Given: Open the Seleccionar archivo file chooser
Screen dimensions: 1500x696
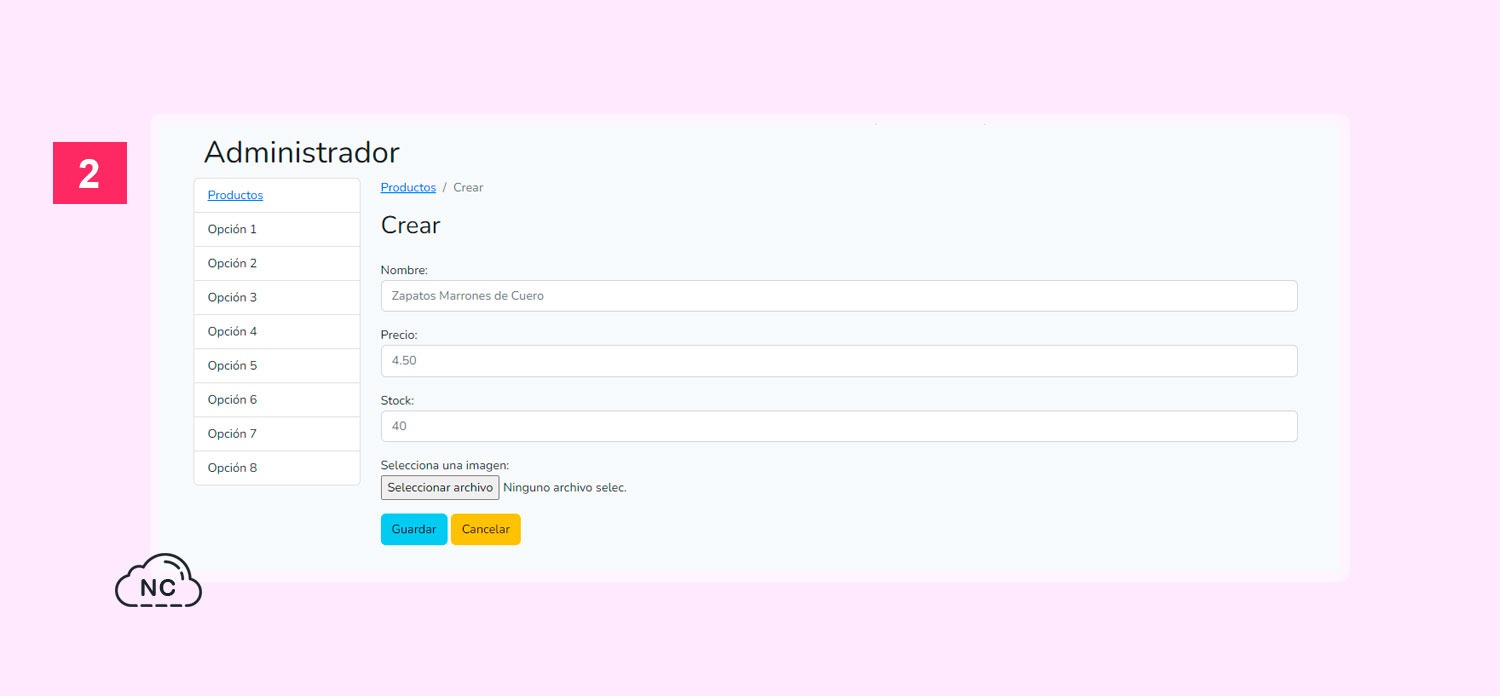Looking at the screenshot, I should (440, 487).
